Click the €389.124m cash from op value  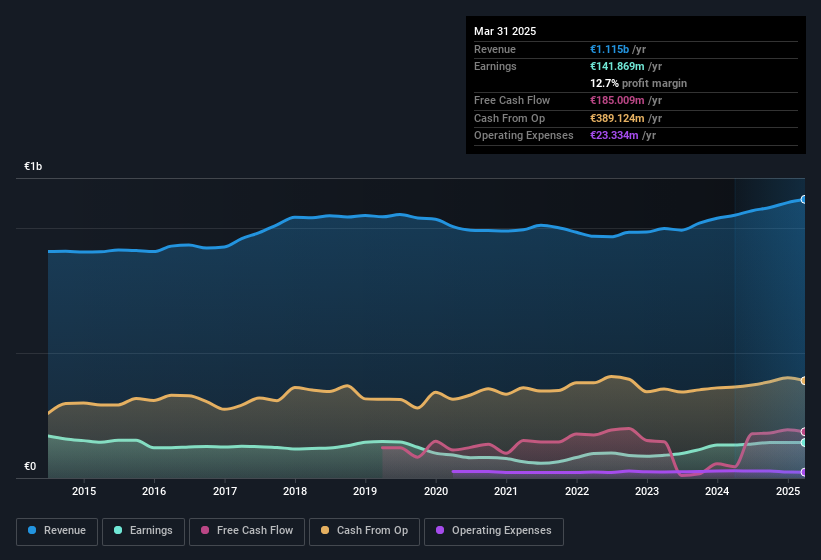click(x=617, y=118)
